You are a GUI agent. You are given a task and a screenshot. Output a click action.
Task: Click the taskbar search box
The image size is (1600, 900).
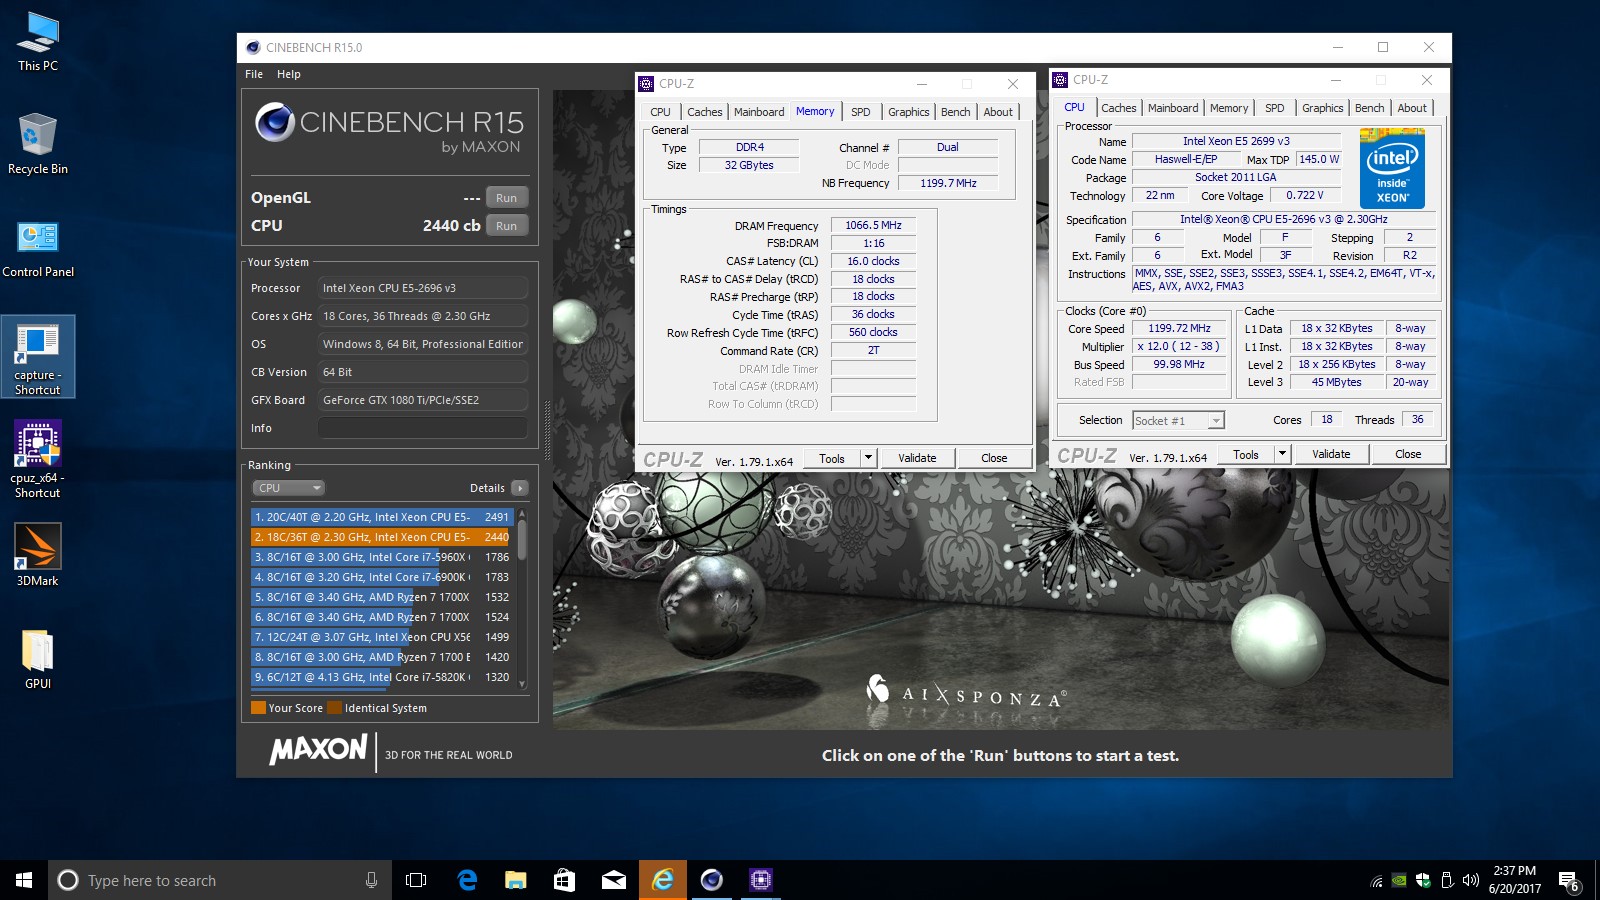pos(220,880)
